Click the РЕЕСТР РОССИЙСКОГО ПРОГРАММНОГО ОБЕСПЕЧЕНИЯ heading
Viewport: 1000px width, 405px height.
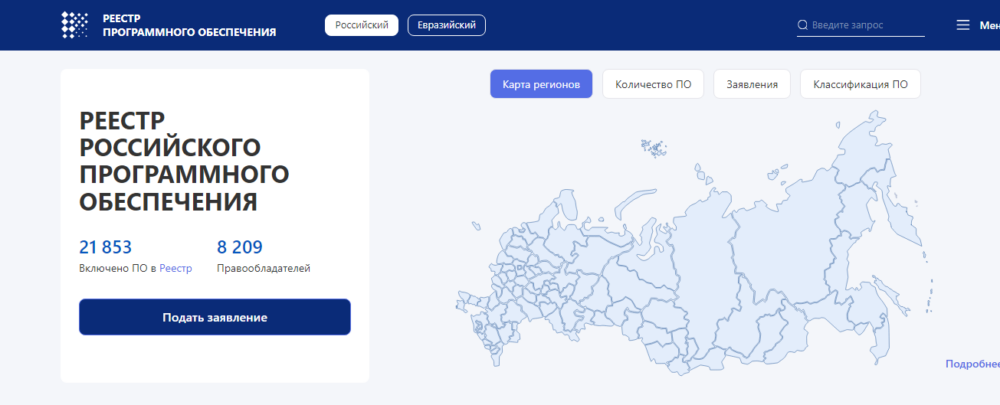[184, 161]
